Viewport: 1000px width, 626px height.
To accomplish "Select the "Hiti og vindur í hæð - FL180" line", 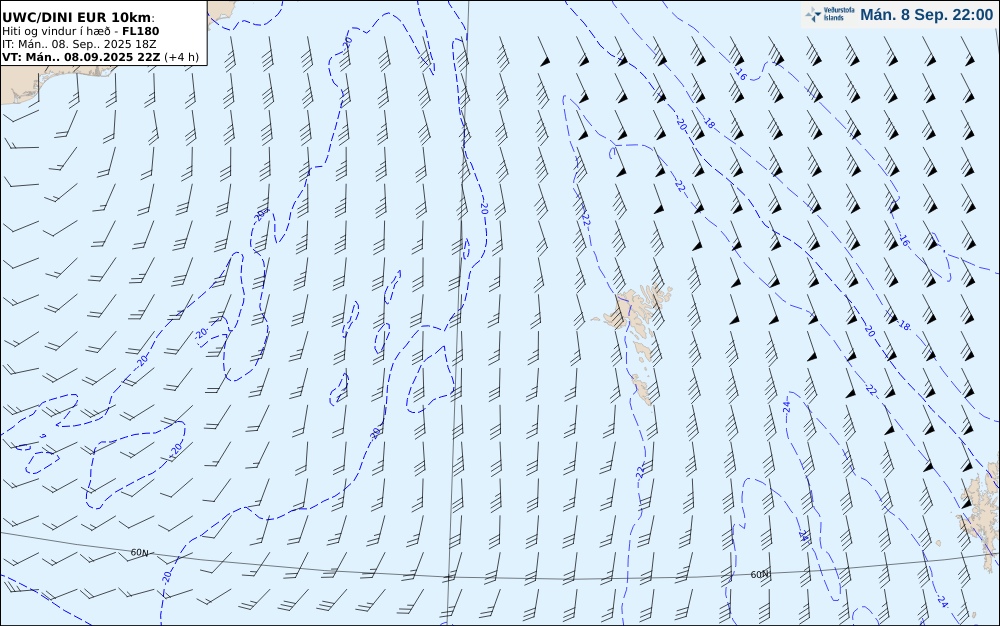I will click(x=80, y=31).
